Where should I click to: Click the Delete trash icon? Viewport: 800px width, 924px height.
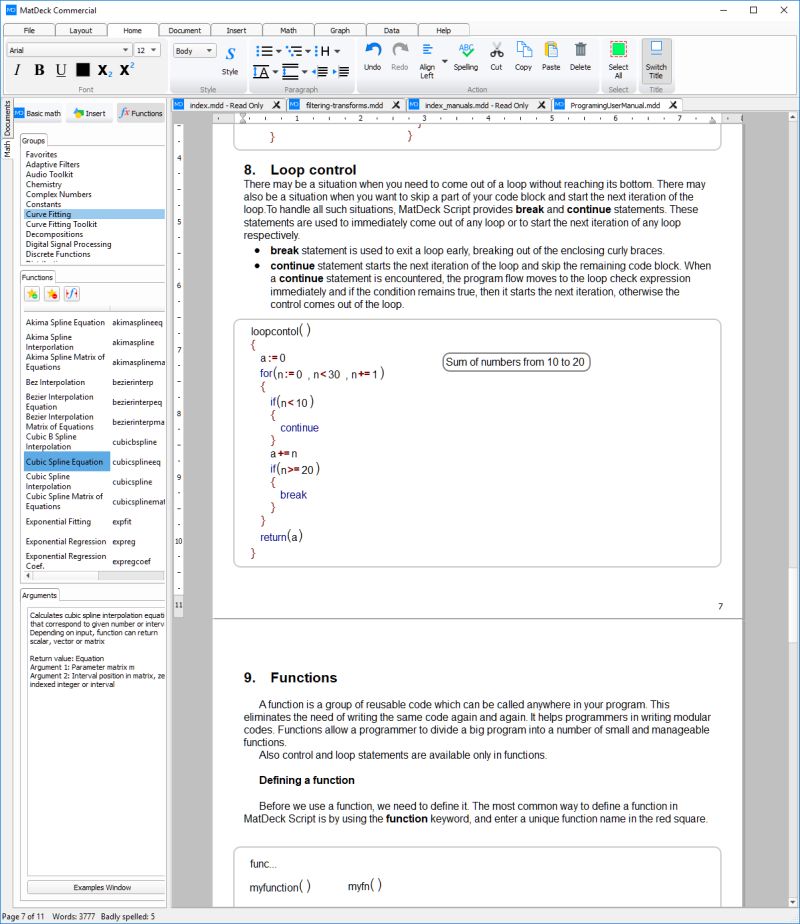580,57
